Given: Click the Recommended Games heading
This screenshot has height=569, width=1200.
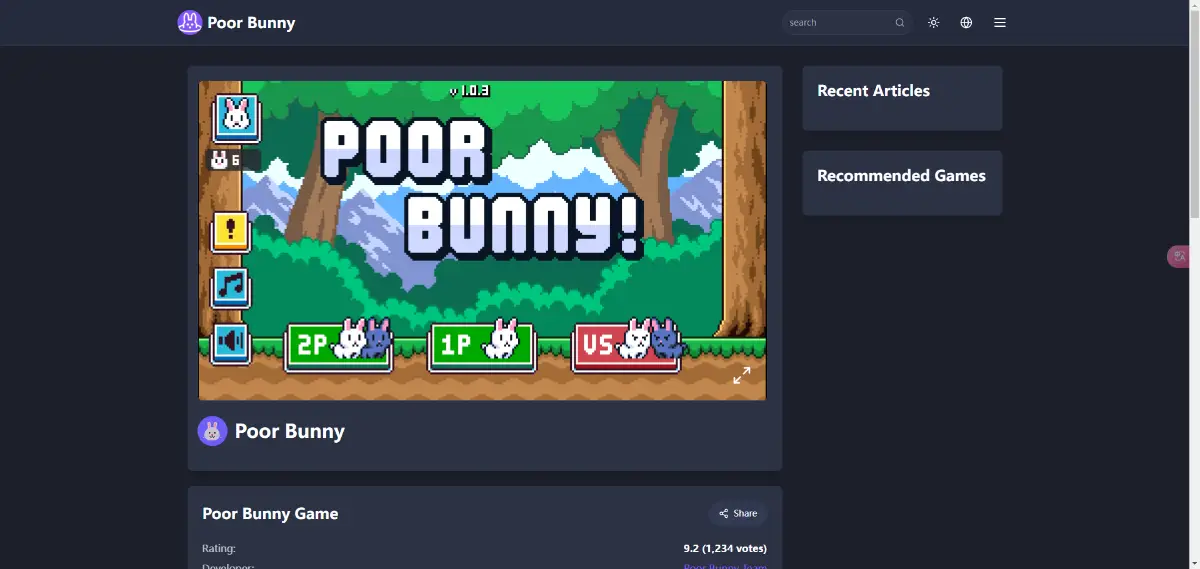Looking at the screenshot, I should coord(901,176).
